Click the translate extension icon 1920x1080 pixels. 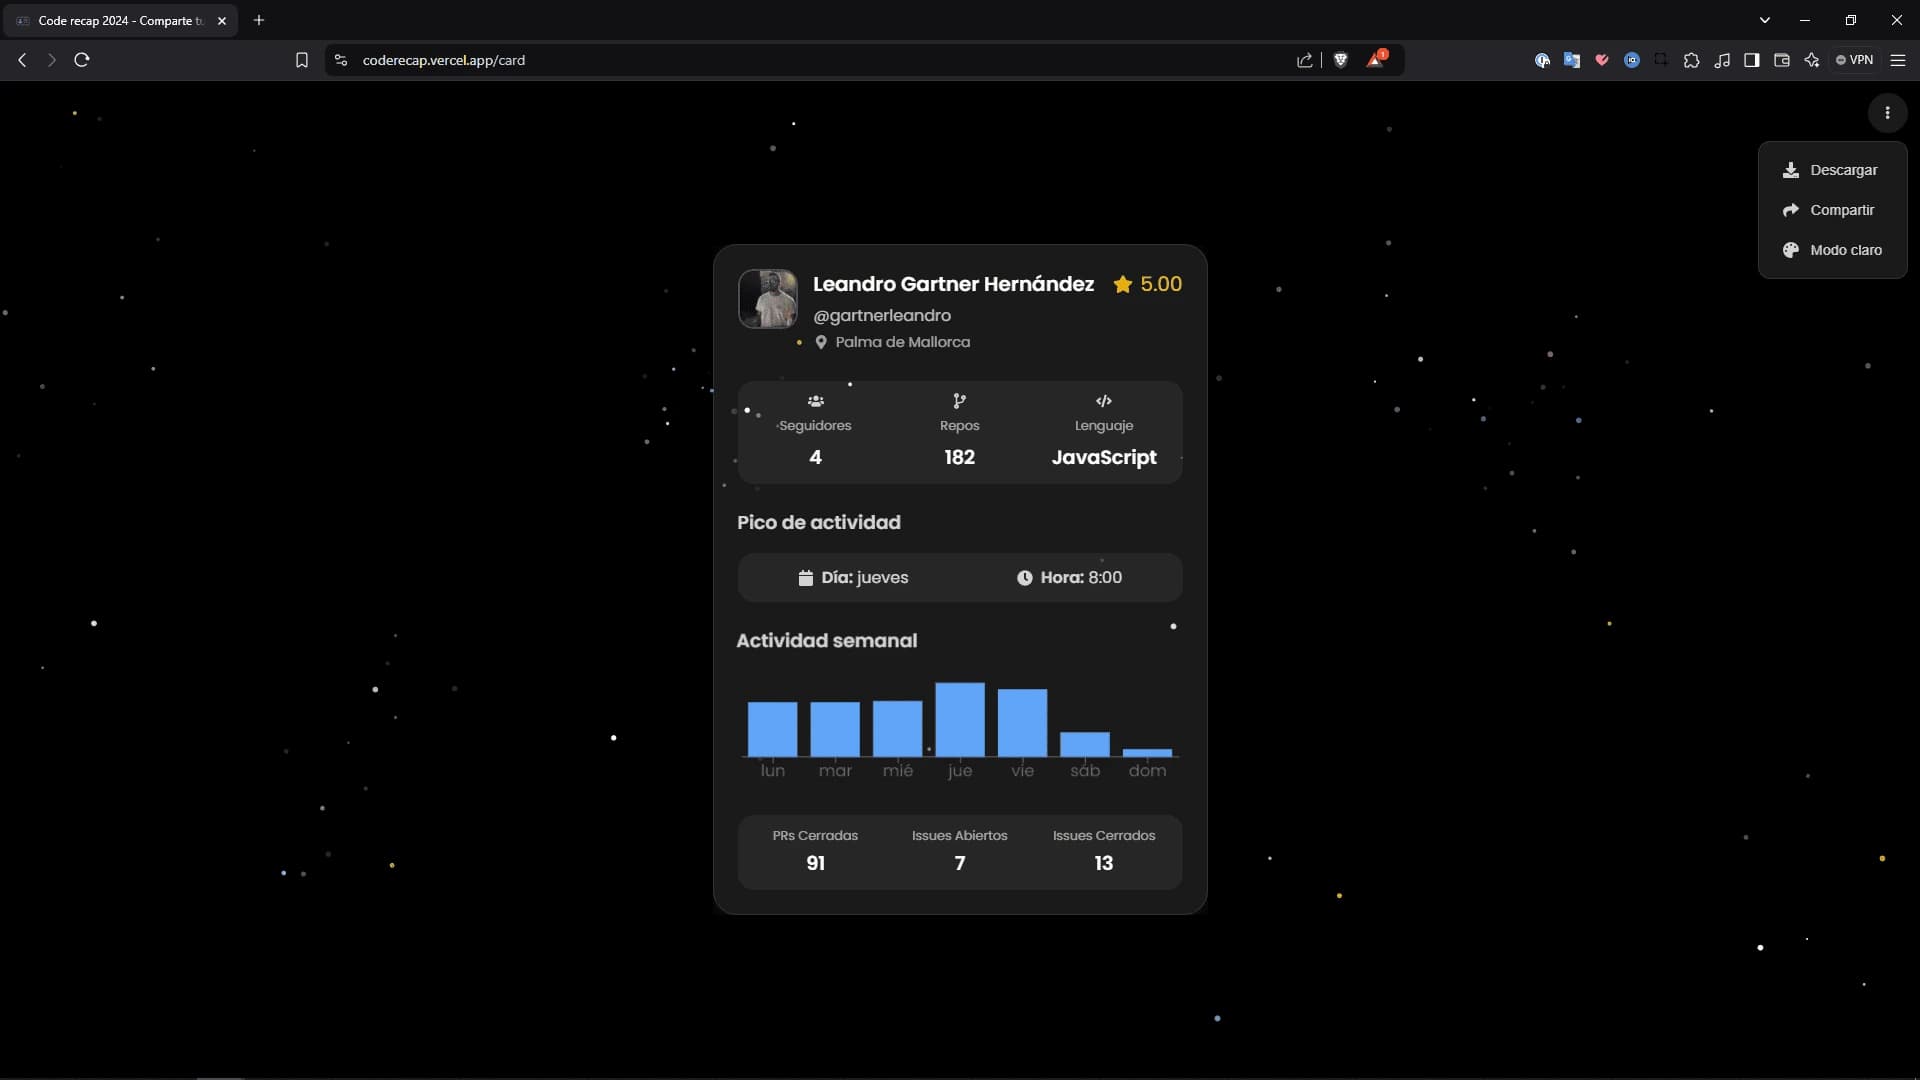pos(1572,60)
